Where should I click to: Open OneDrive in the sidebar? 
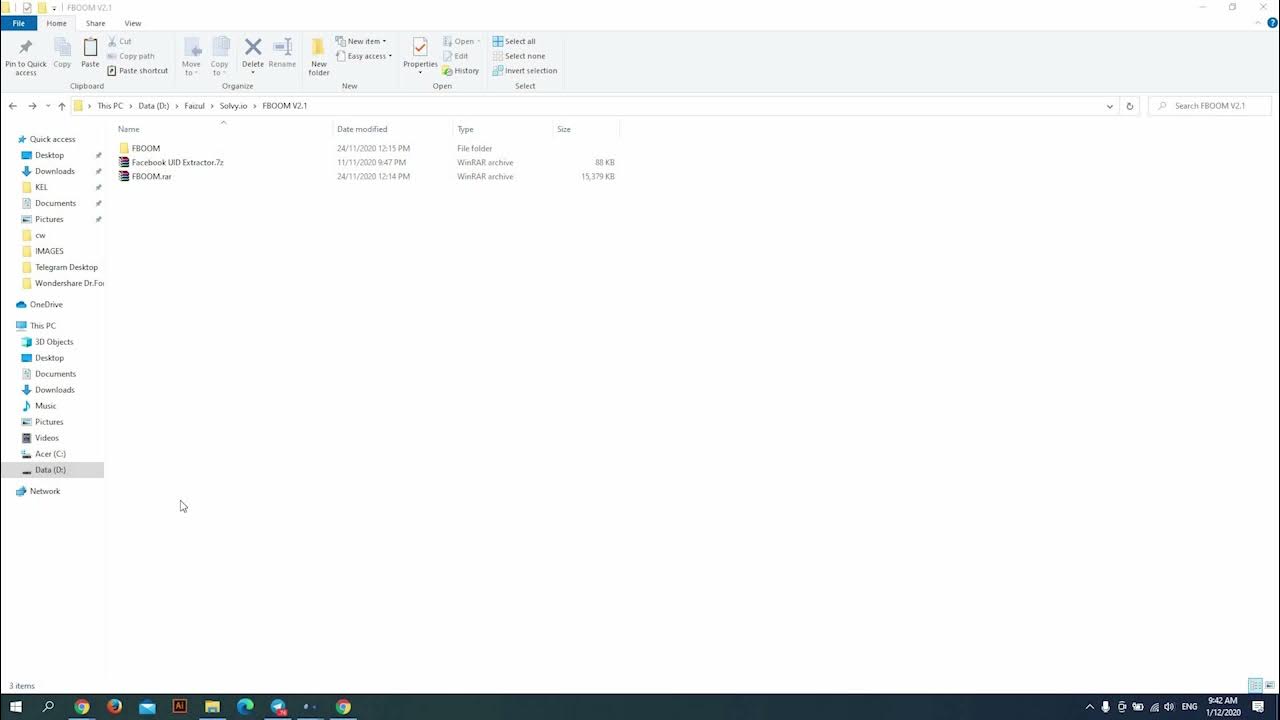46,304
